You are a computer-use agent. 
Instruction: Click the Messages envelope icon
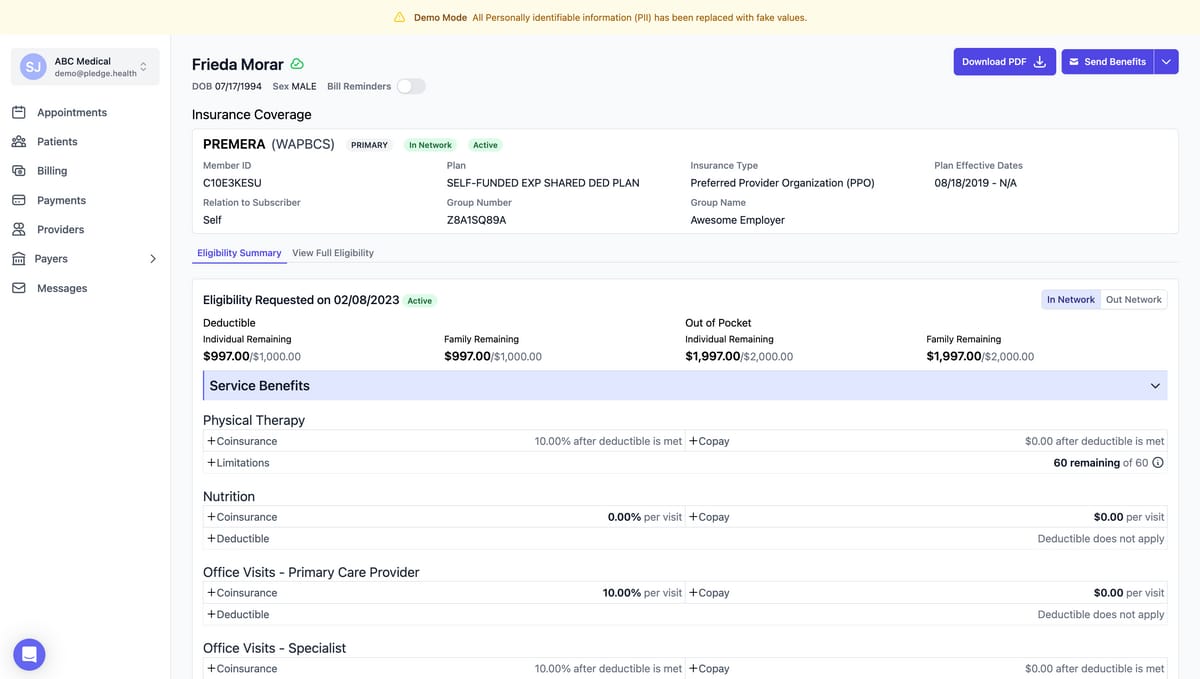pyautogui.click(x=19, y=288)
